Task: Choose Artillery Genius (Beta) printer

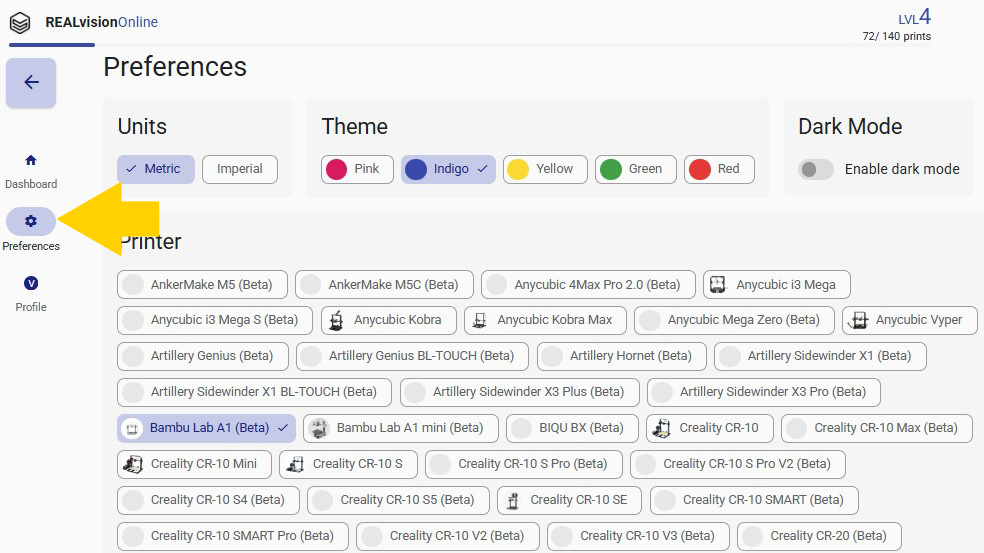Action: 203,356
